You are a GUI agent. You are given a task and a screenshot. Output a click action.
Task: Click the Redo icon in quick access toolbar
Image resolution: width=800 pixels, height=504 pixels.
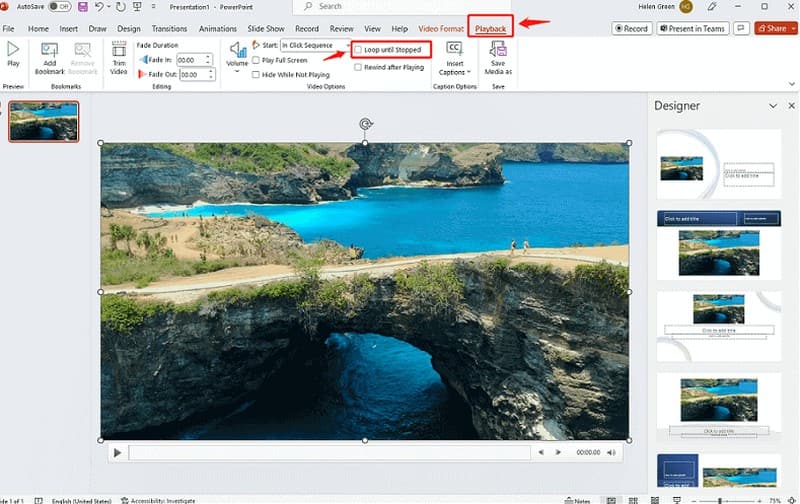(x=120, y=7)
